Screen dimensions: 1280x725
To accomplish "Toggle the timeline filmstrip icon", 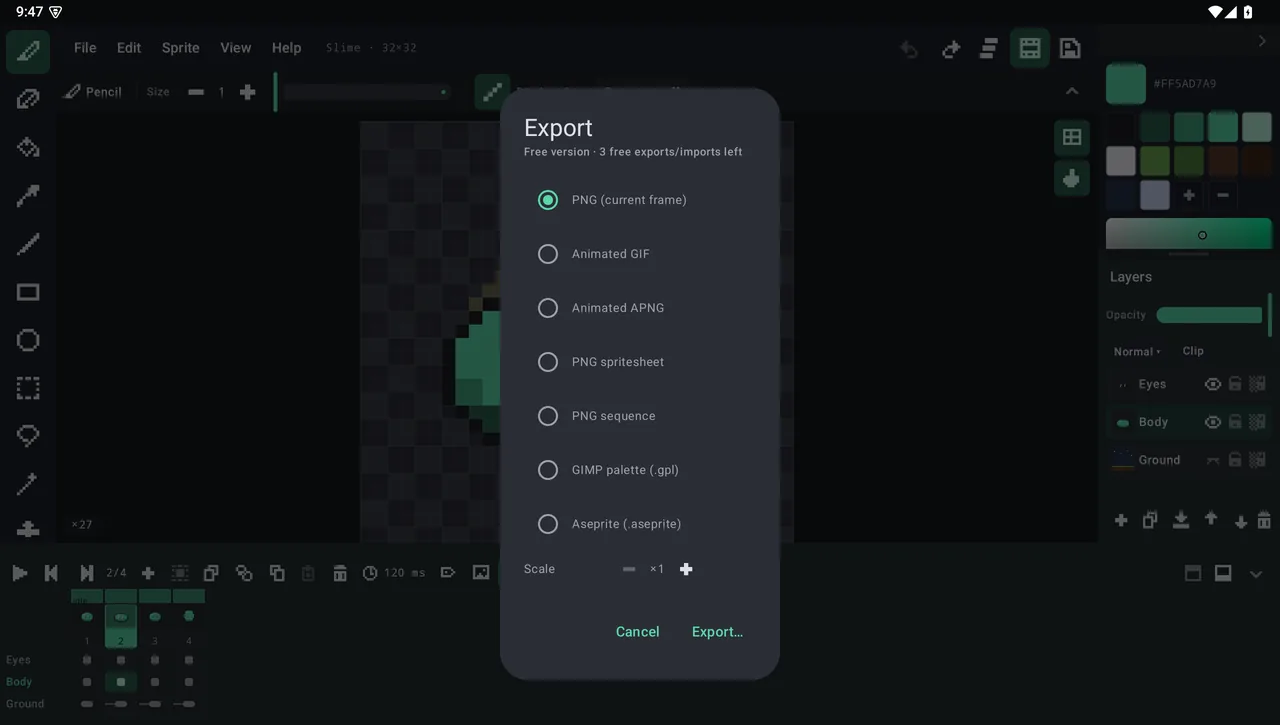I will (1030, 48).
